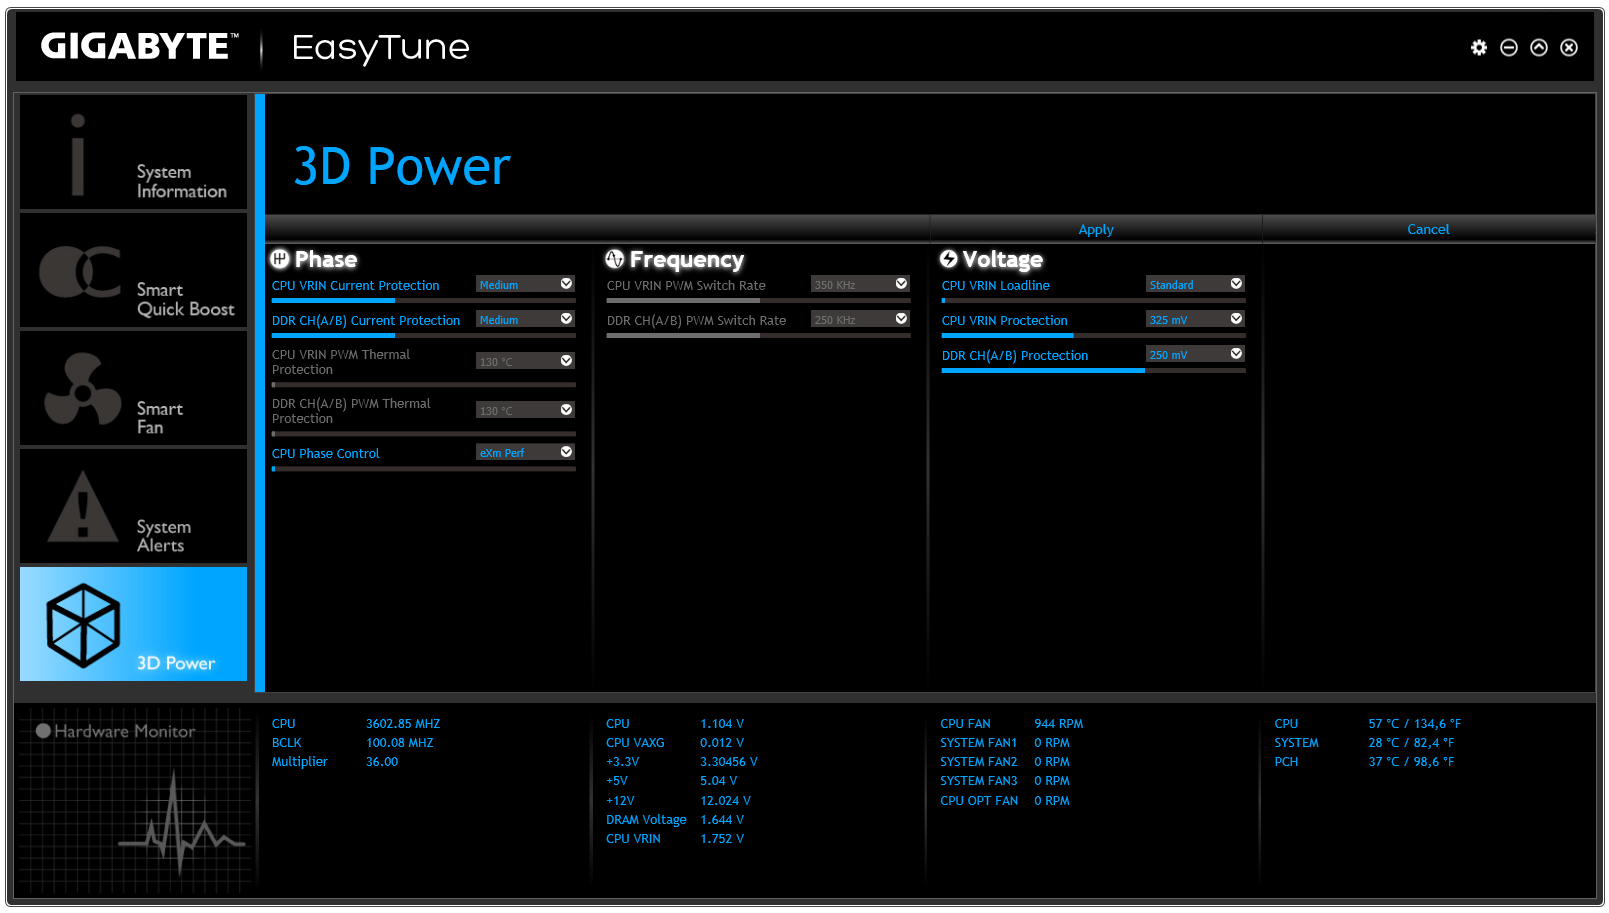This screenshot has width=1609, height=913.
Task: Click the CPU Phase Control label
Action: (x=326, y=453)
